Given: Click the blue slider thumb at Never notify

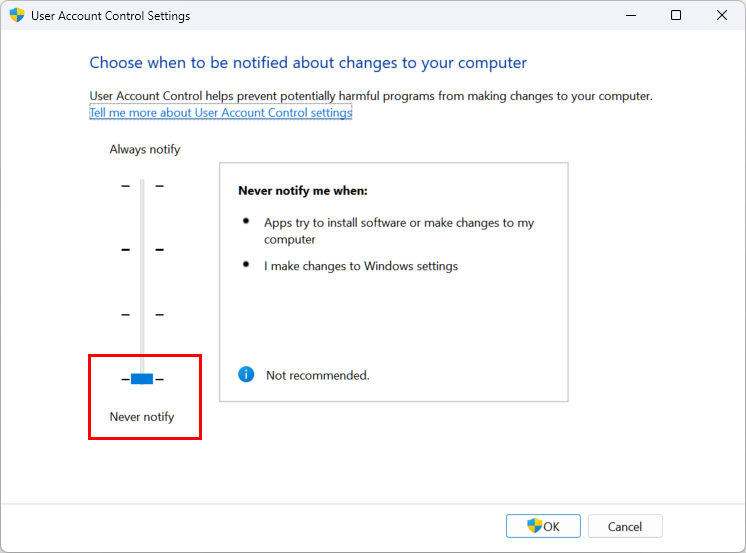Looking at the screenshot, I should click(142, 379).
